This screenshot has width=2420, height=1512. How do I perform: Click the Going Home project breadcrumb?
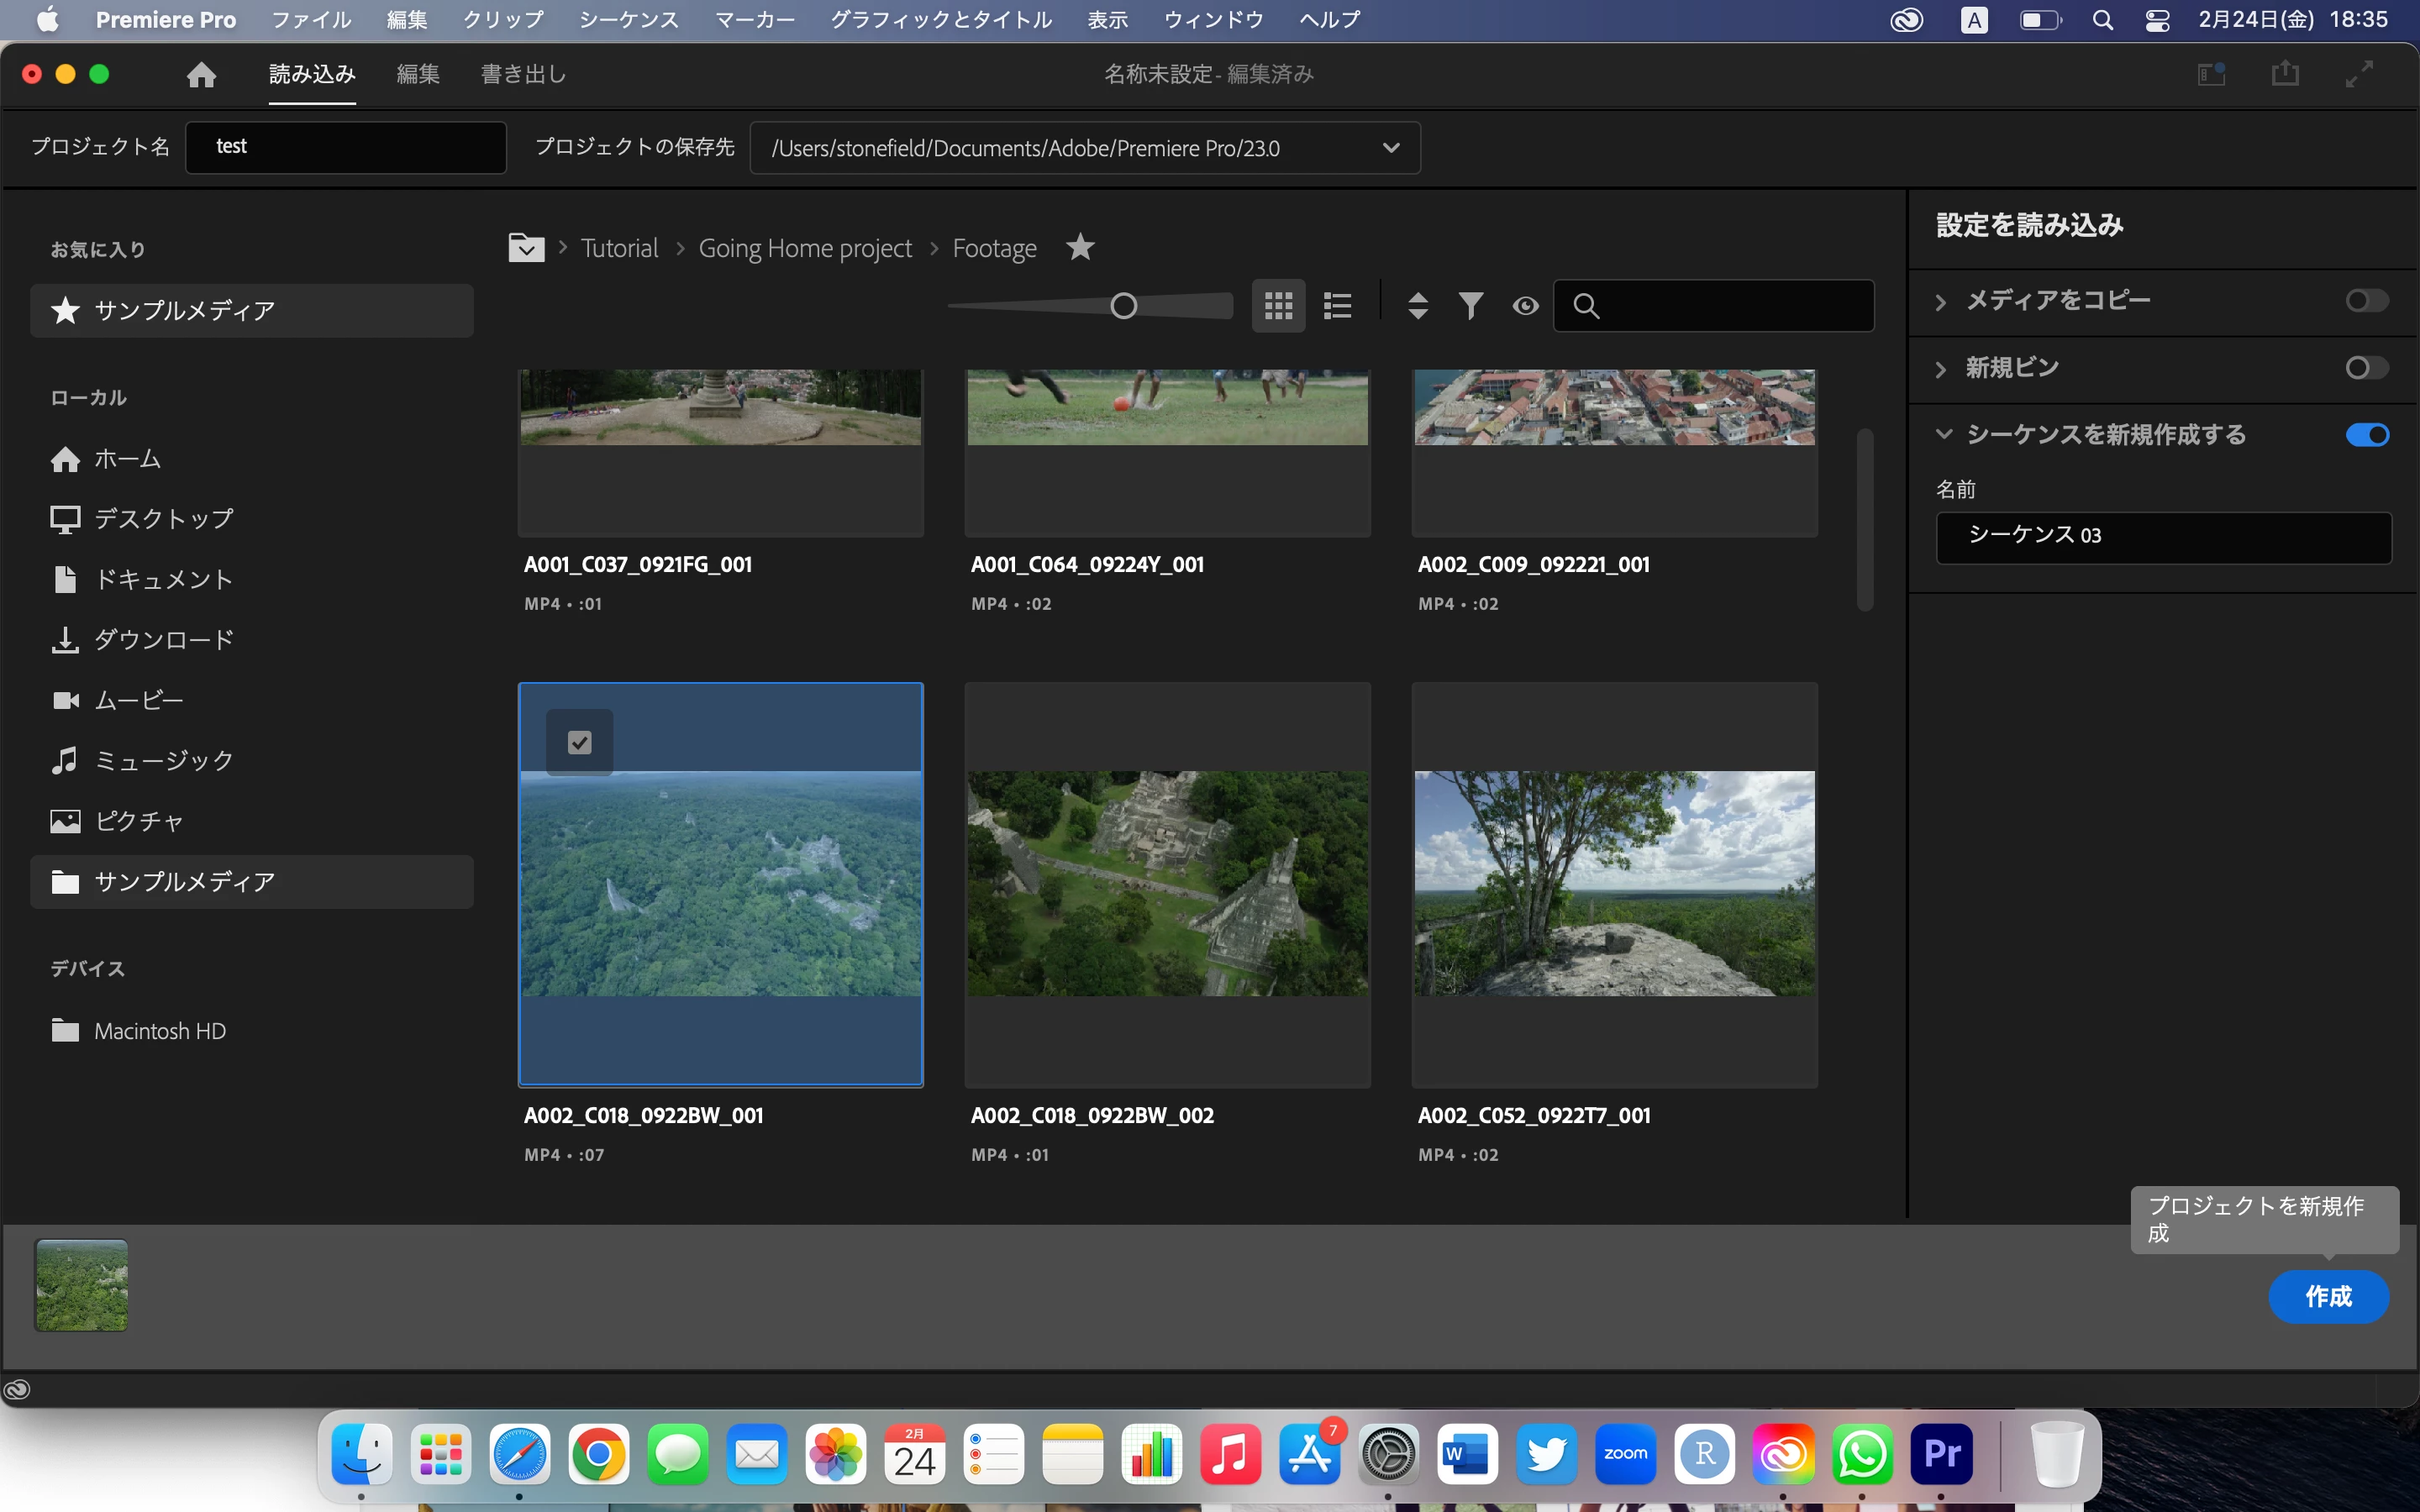[x=805, y=248]
